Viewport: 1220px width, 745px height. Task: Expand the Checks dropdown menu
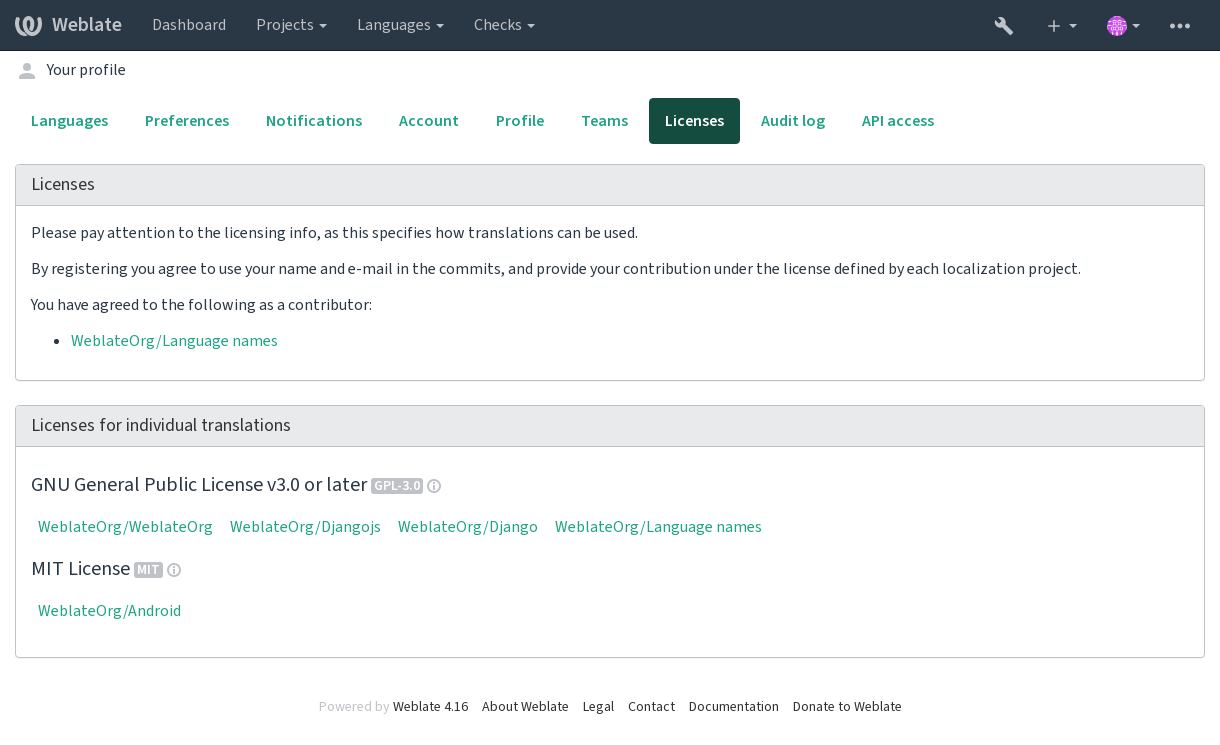point(504,25)
